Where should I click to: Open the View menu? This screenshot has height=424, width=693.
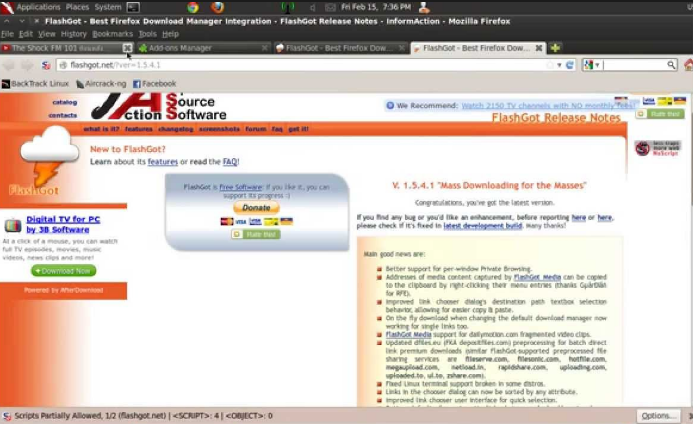click(46, 34)
